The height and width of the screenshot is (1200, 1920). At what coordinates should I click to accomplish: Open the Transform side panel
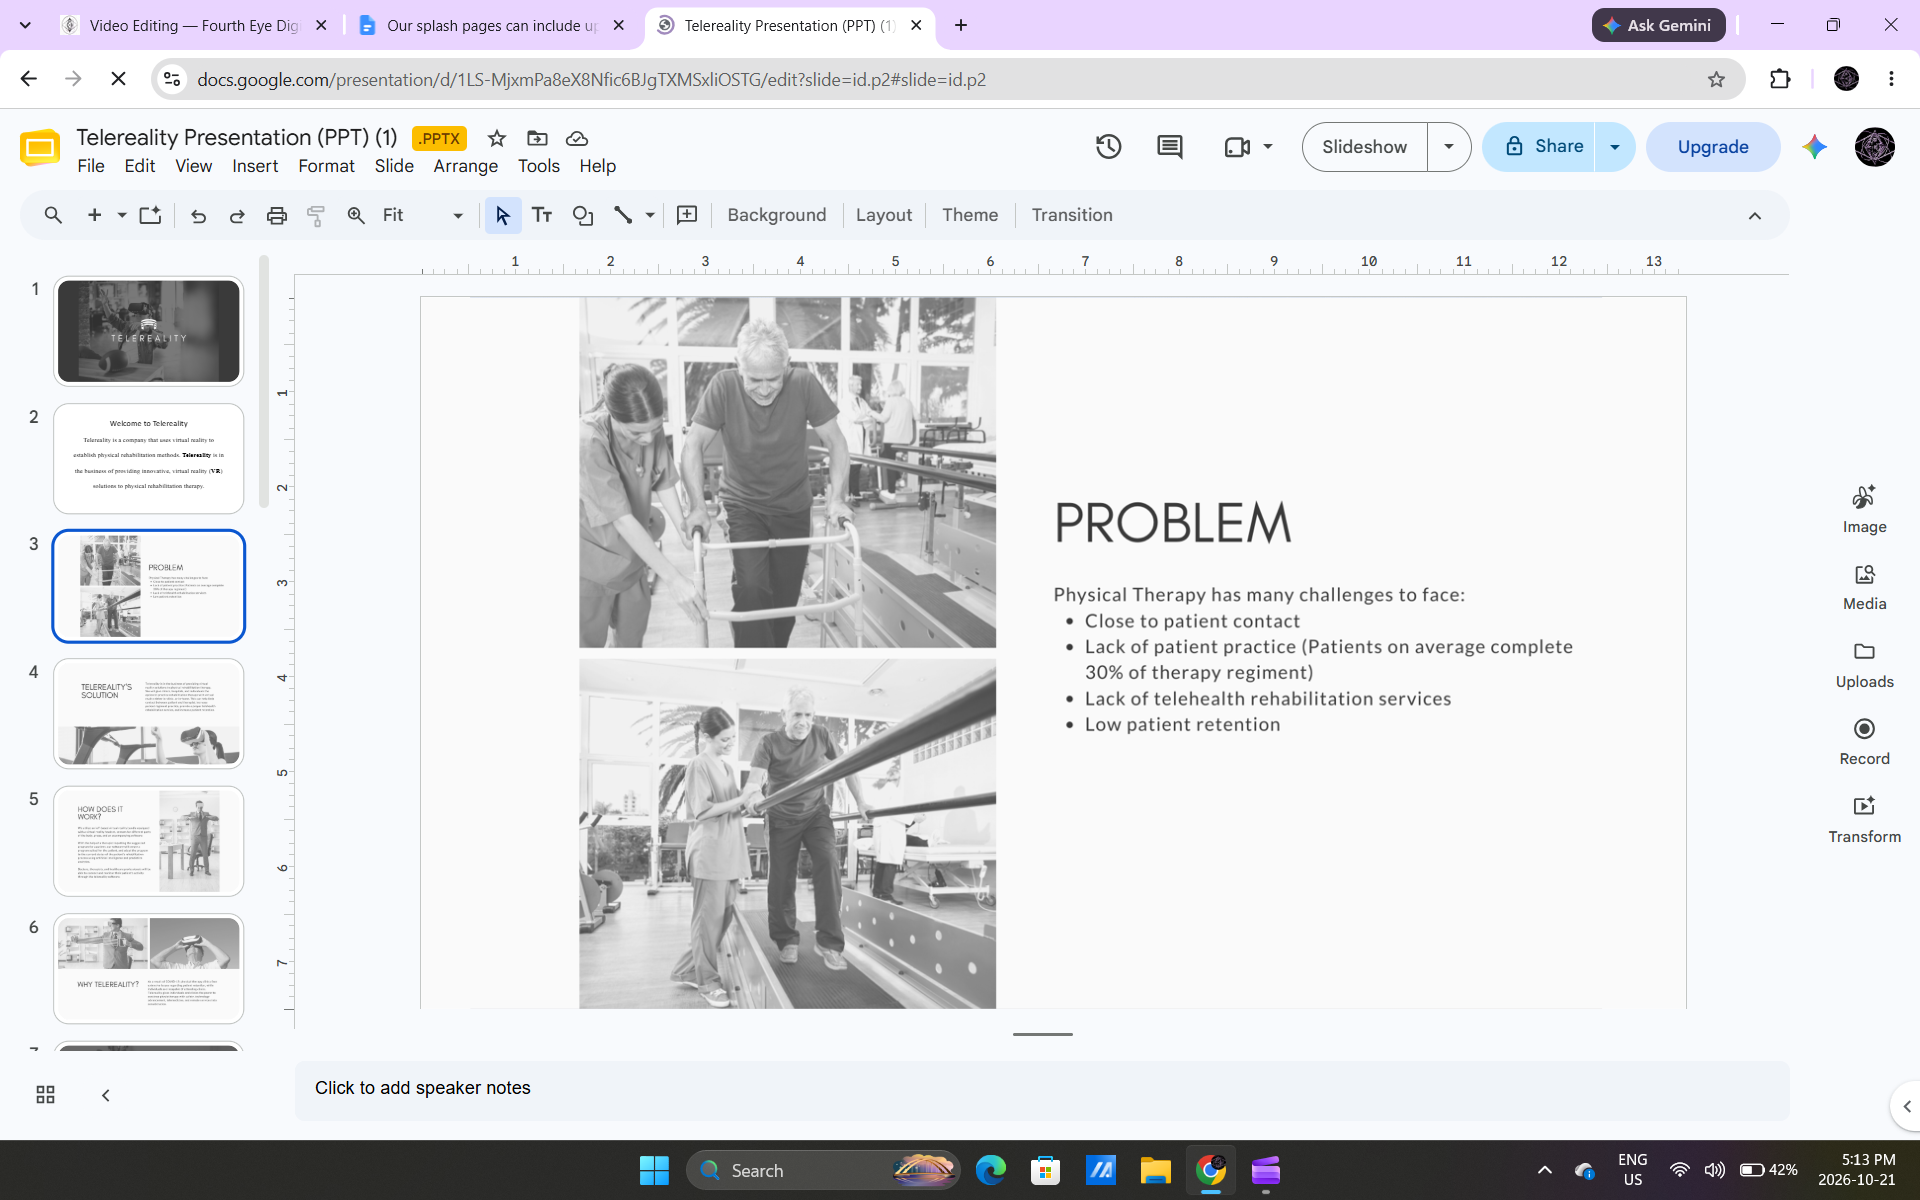click(1864, 820)
